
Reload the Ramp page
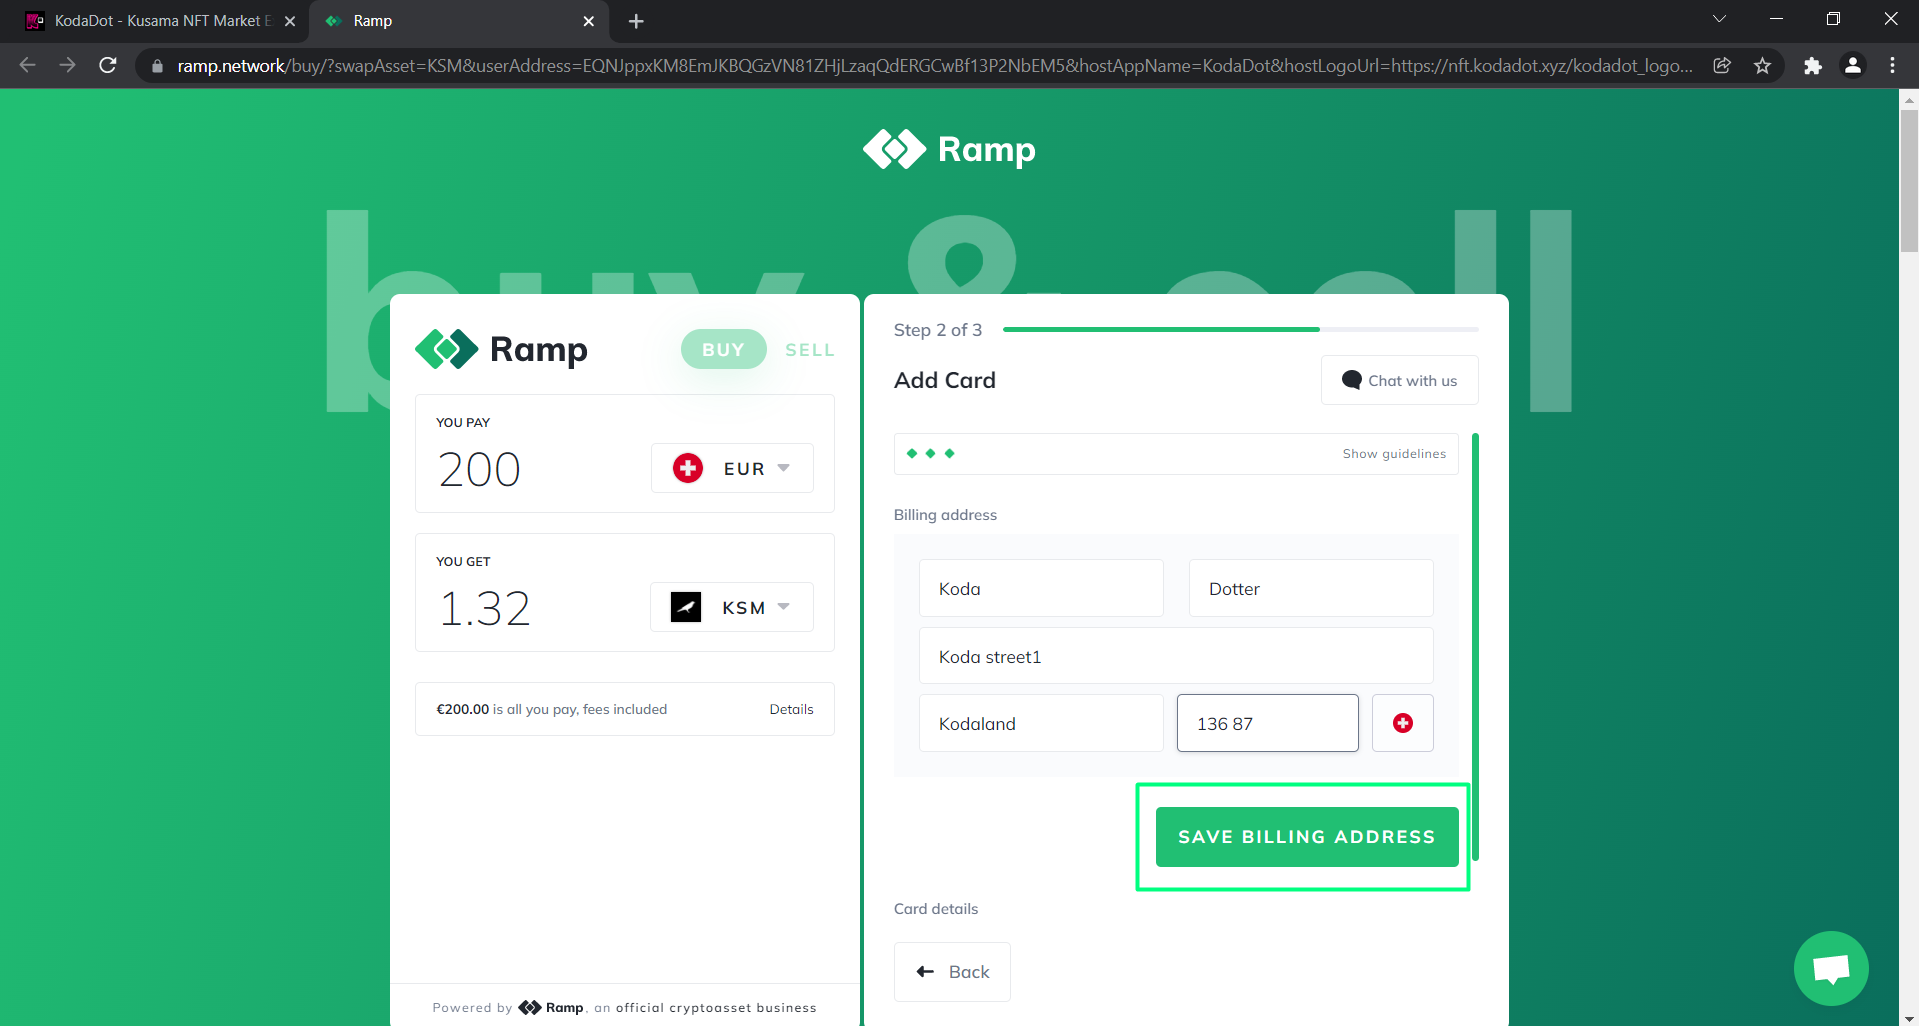(x=108, y=66)
